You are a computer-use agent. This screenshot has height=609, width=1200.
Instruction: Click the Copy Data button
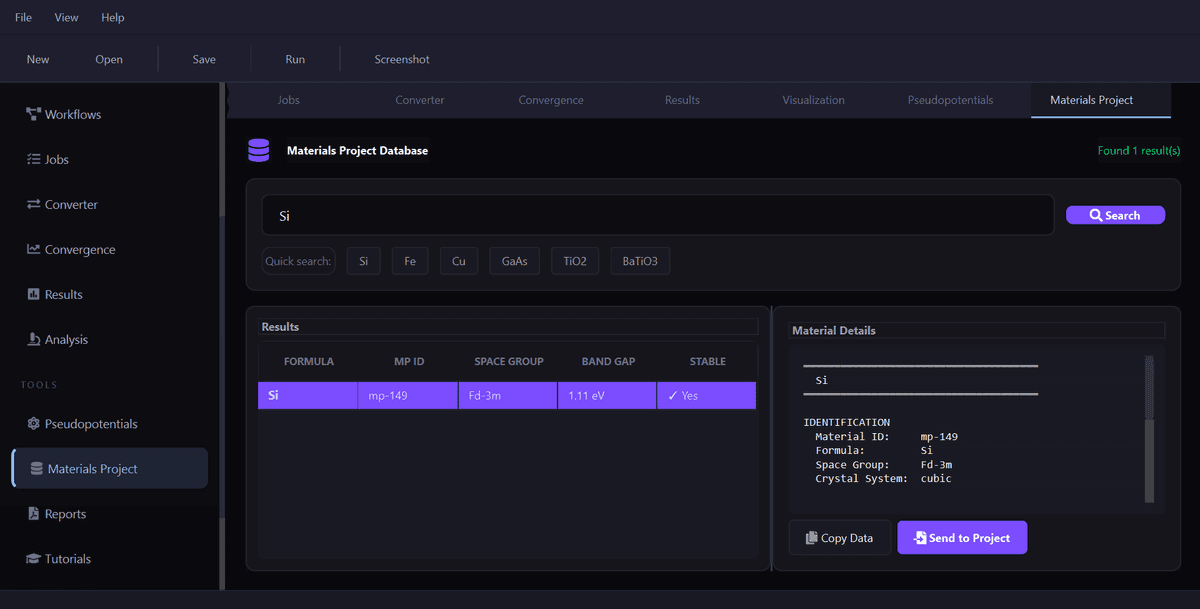[x=839, y=538]
